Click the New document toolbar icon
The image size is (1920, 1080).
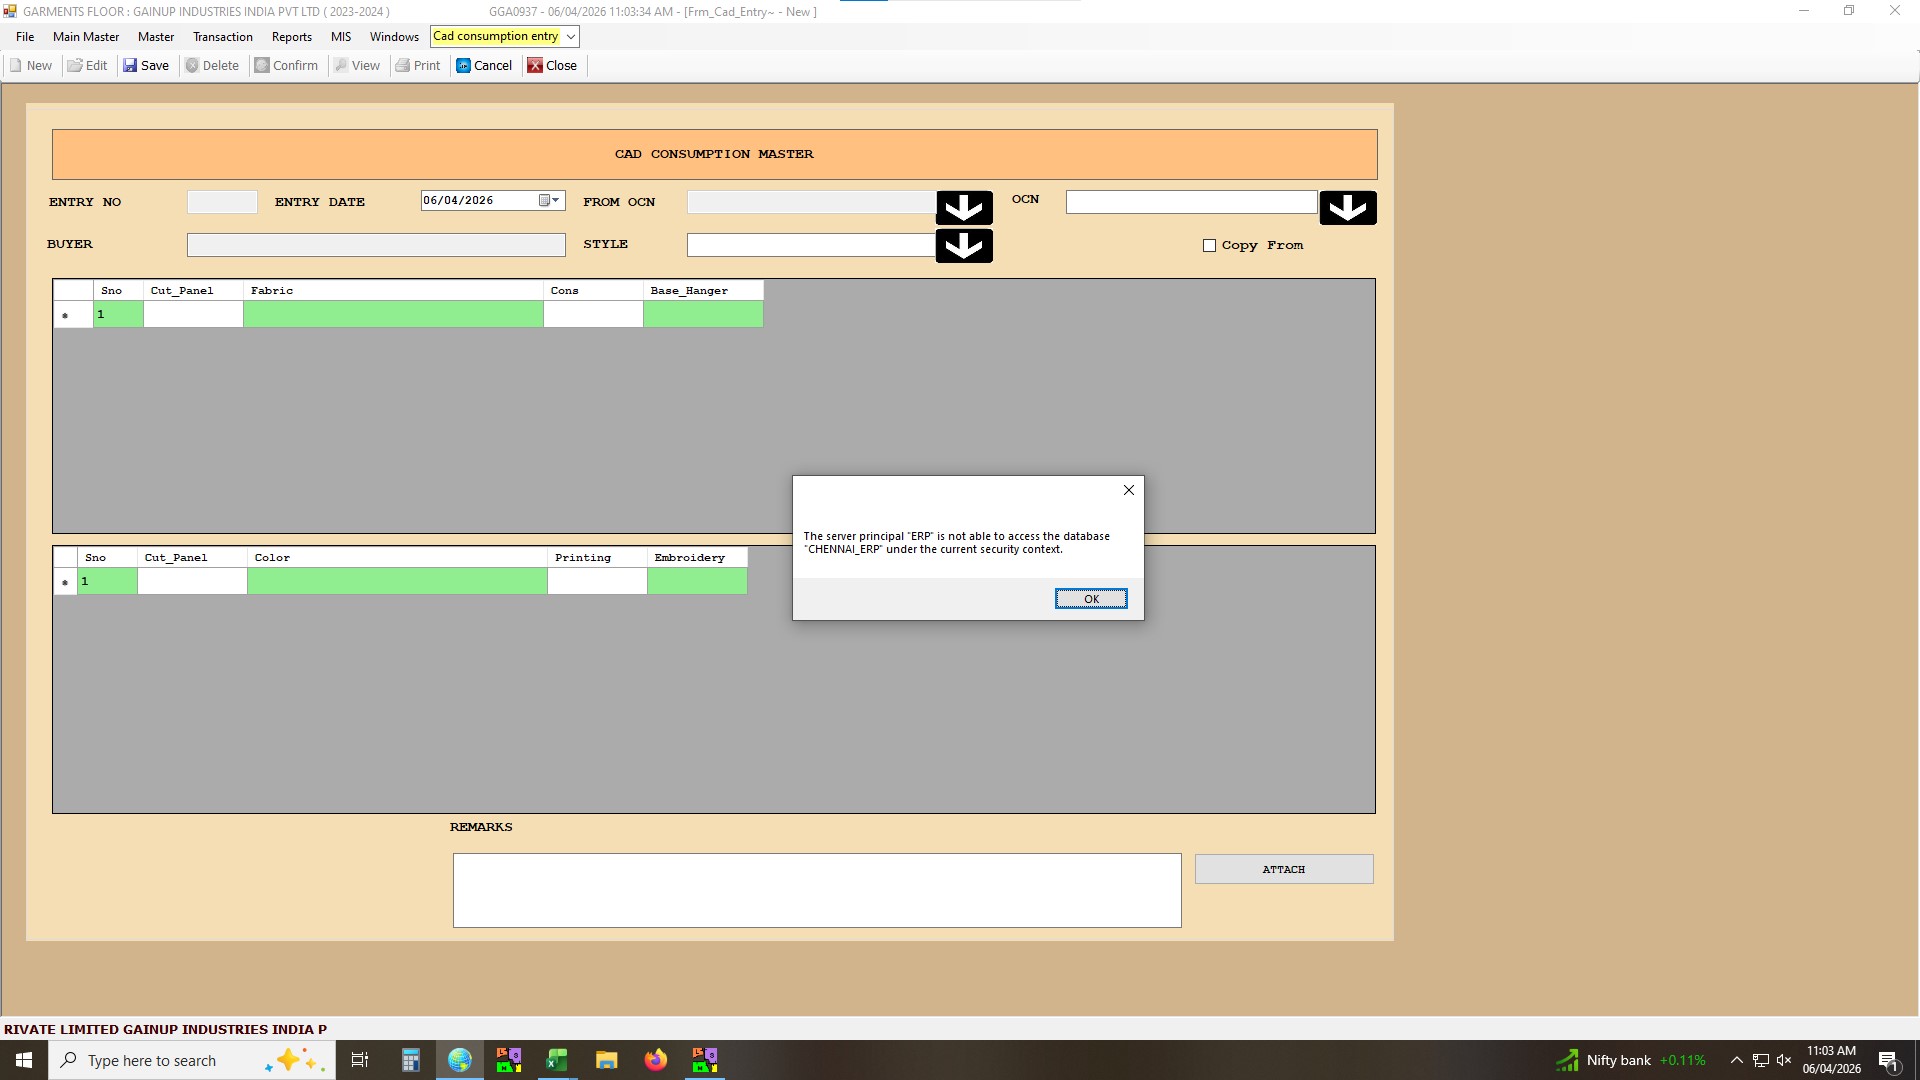click(16, 66)
